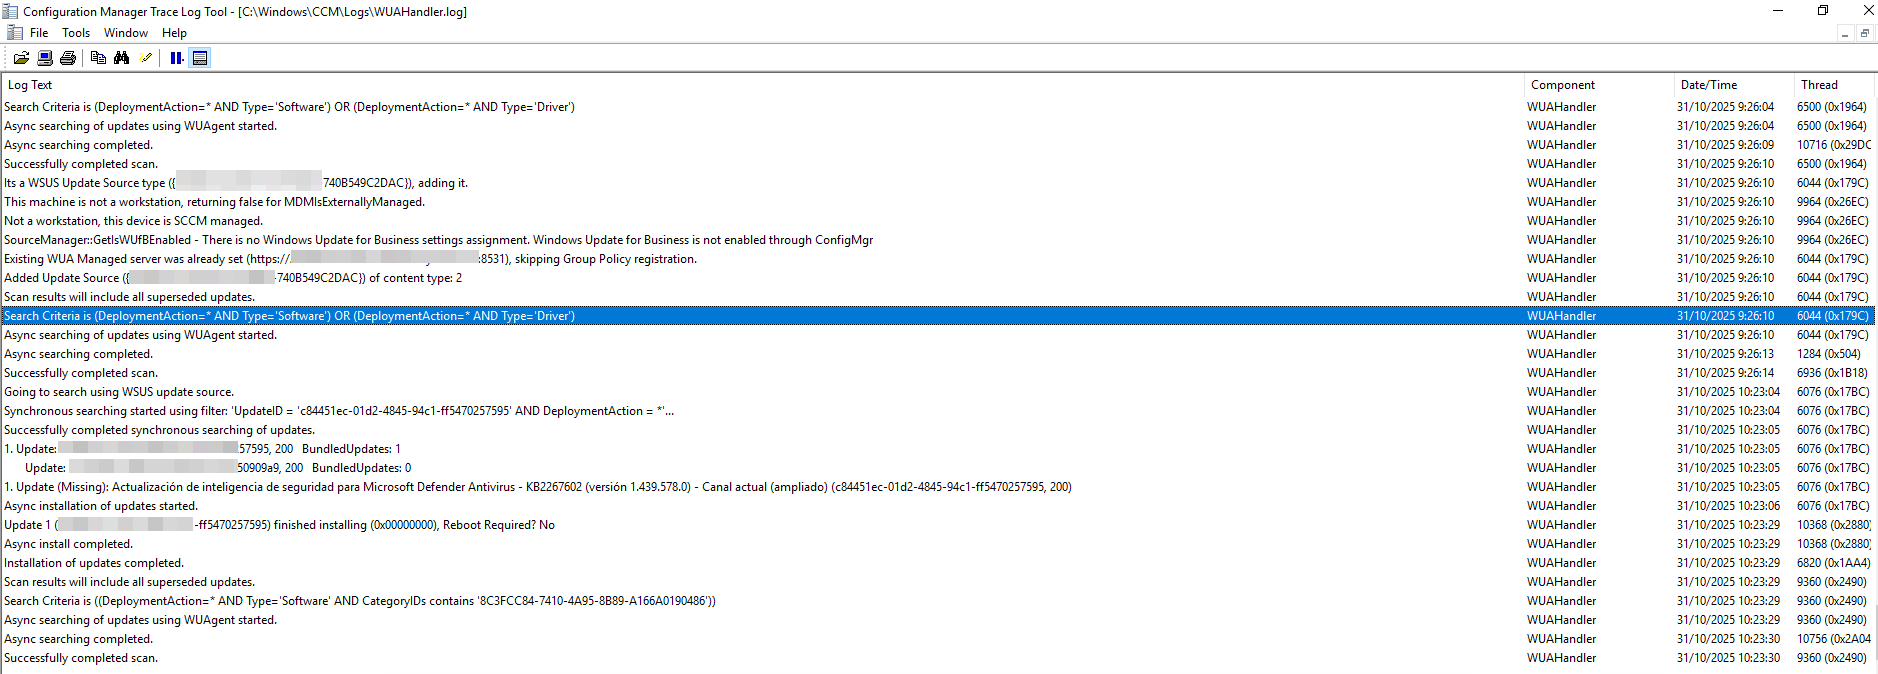Screen dimensions: 1878x674
Task: Open Find with the binoculars icon
Action: [122, 58]
